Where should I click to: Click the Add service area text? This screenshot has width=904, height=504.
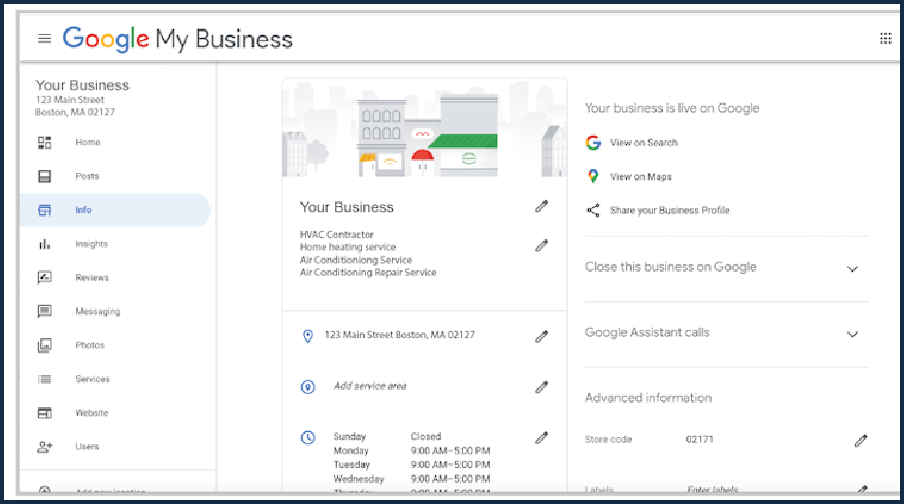point(370,386)
